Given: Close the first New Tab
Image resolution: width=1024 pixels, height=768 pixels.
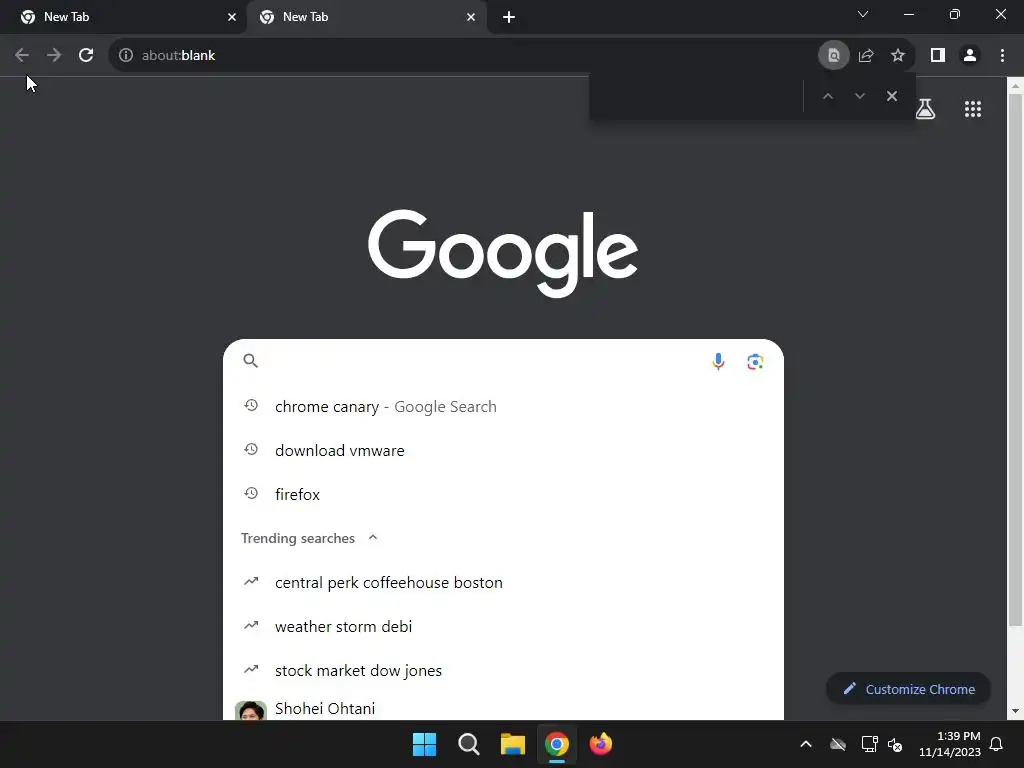Looking at the screenshot, I should tap(232, 17).
